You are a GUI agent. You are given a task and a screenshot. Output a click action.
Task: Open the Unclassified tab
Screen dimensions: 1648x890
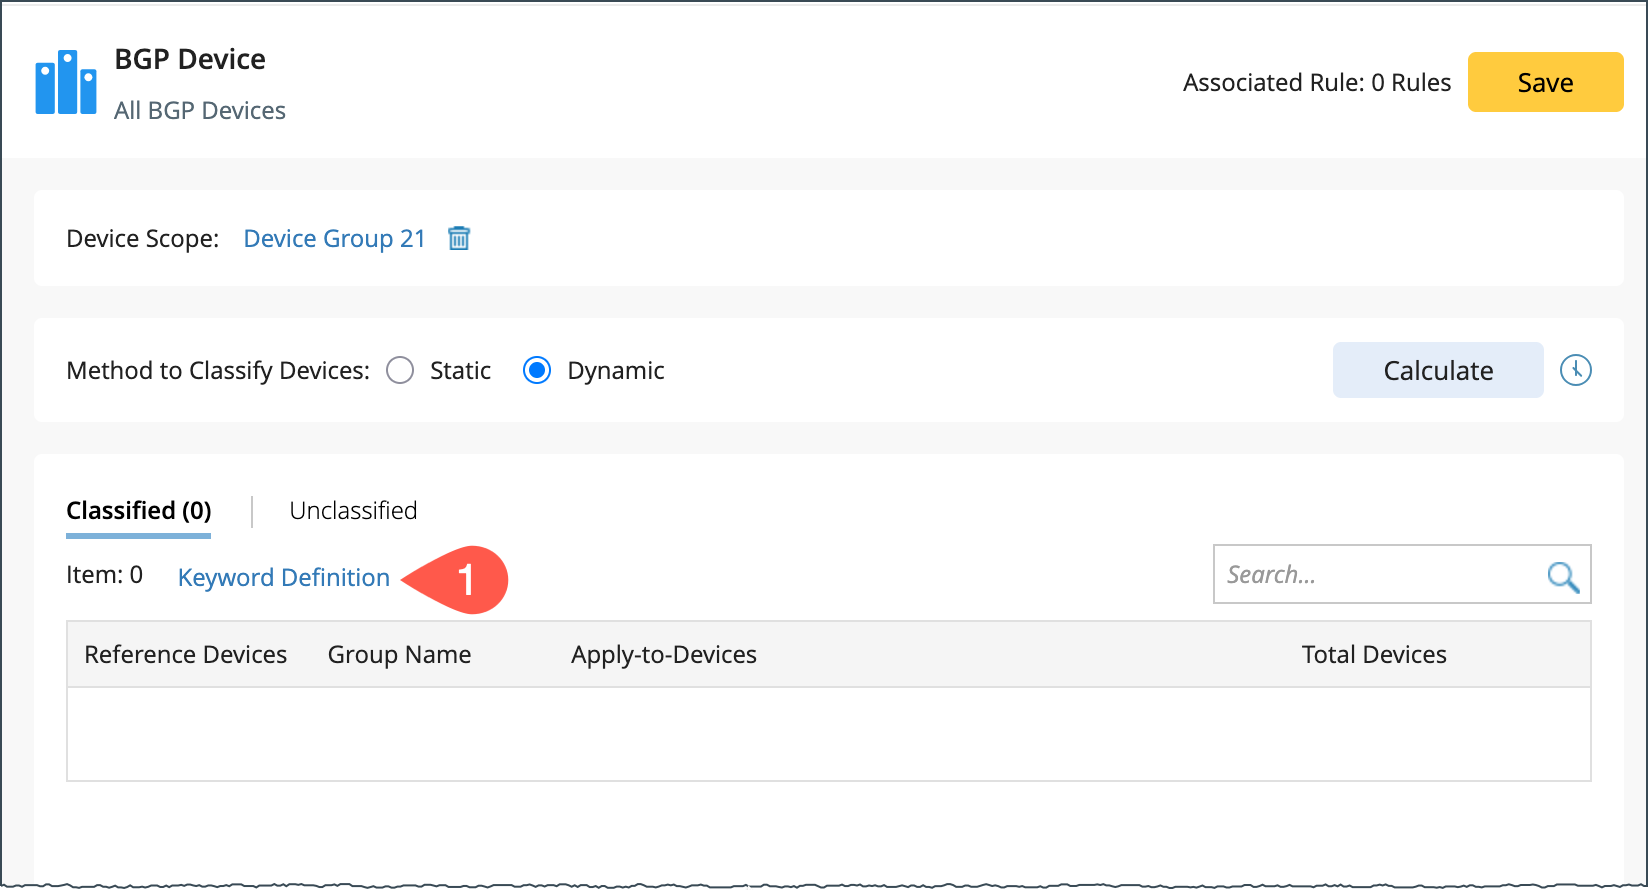pos(353,511)
